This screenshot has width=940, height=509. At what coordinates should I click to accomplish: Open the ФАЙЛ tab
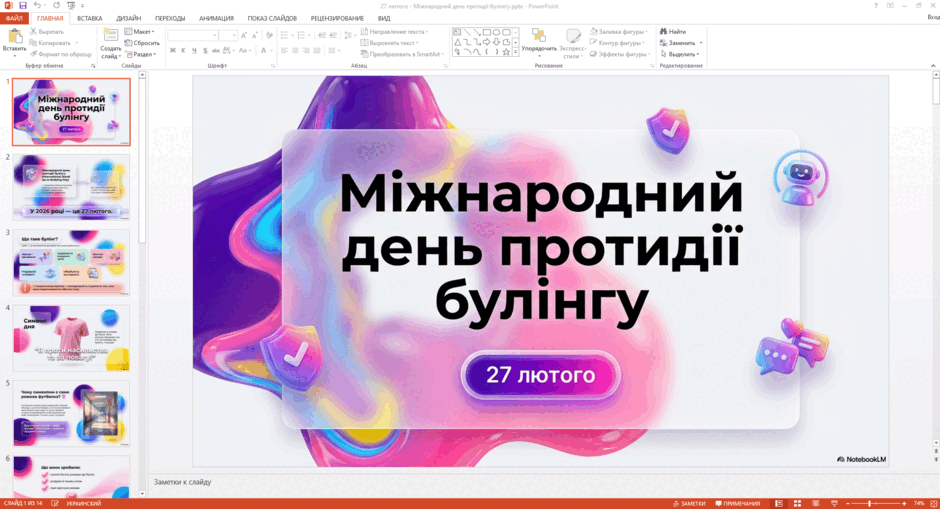pos(14,18)
